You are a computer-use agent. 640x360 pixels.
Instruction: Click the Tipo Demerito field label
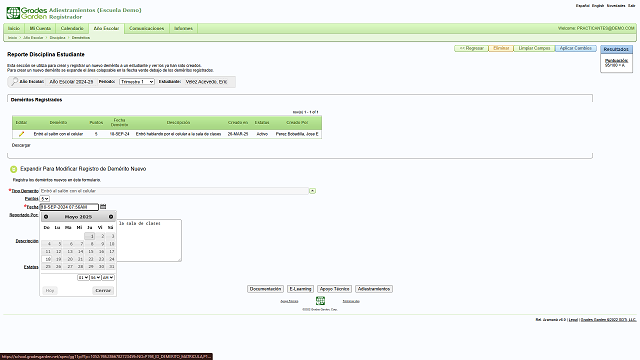click(x=24, y=191)
